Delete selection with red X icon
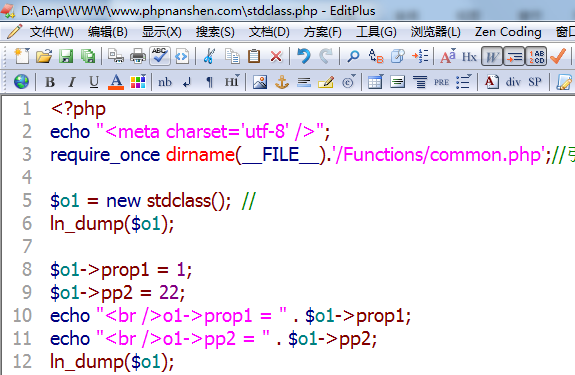The height and width of the screenshot is (375, 575). click(276, 56)
